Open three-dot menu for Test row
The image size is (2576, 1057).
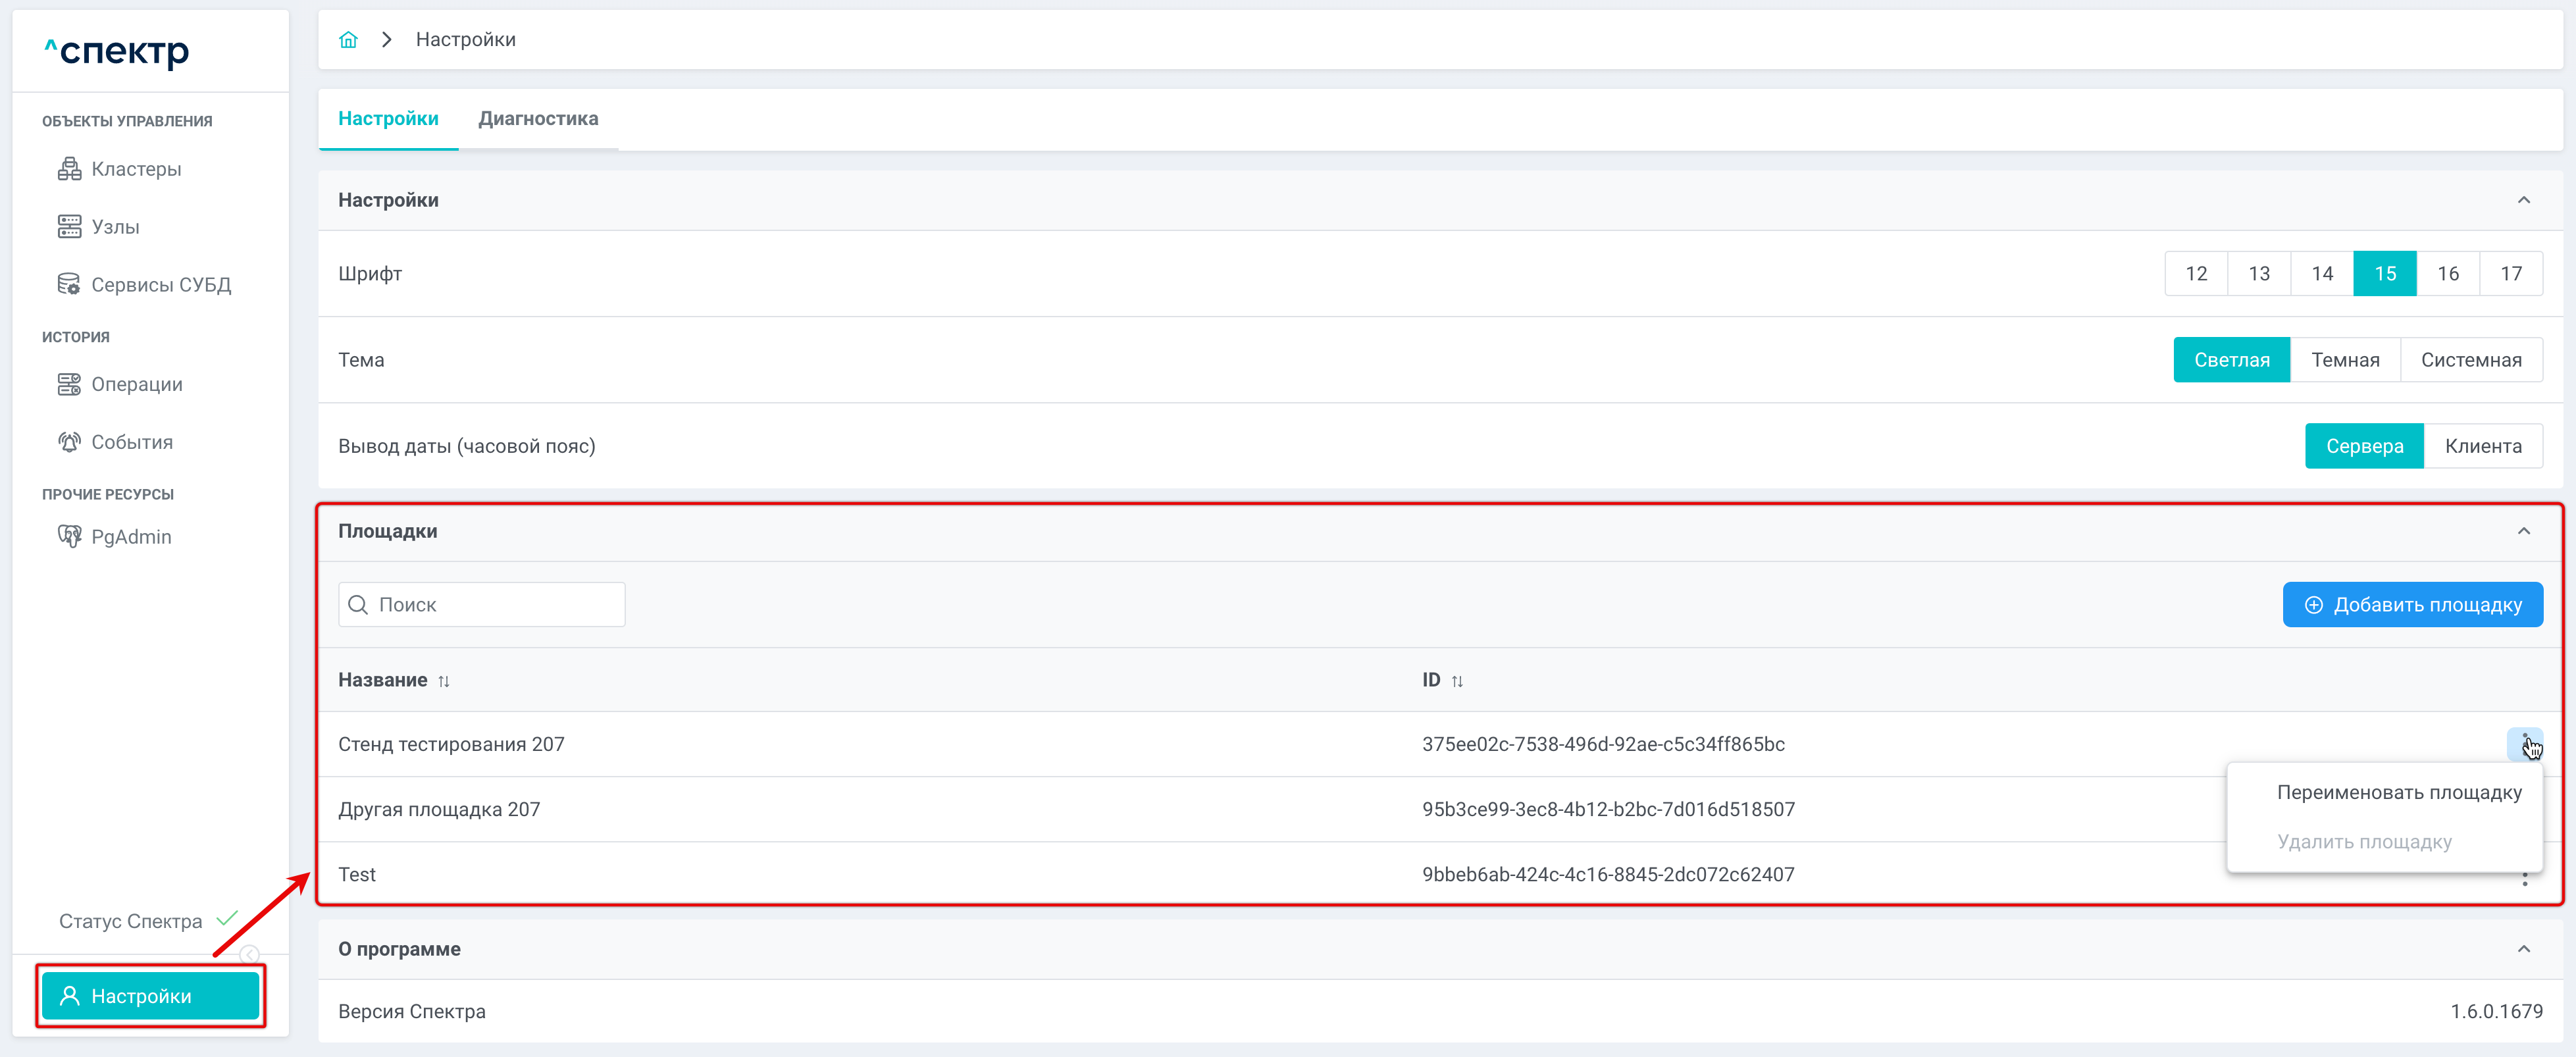pos(2524,879)
